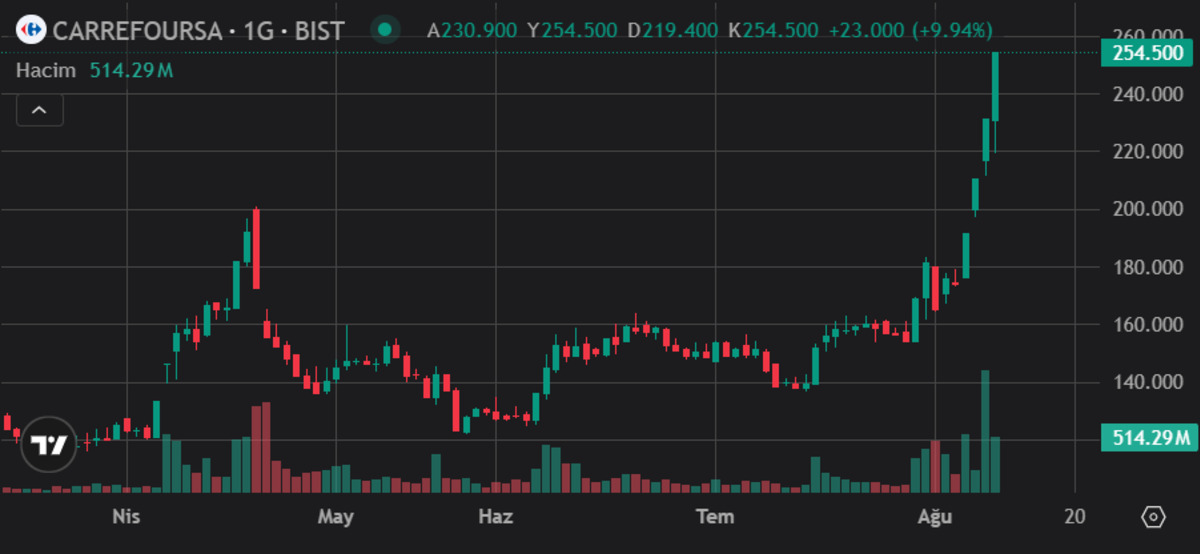This screenshot has height=554, width=1200.
Task: Click the volume value 514.29 M in legend
Action: pos(131,70)
